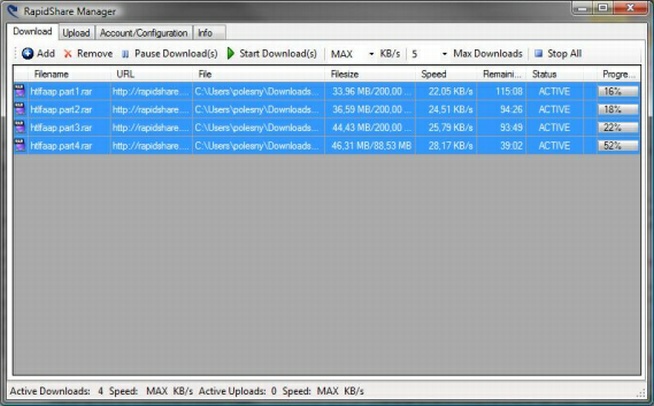The image size is (654, 406).
Task: Sort by the File column header
Action: [x=259, y=74]
